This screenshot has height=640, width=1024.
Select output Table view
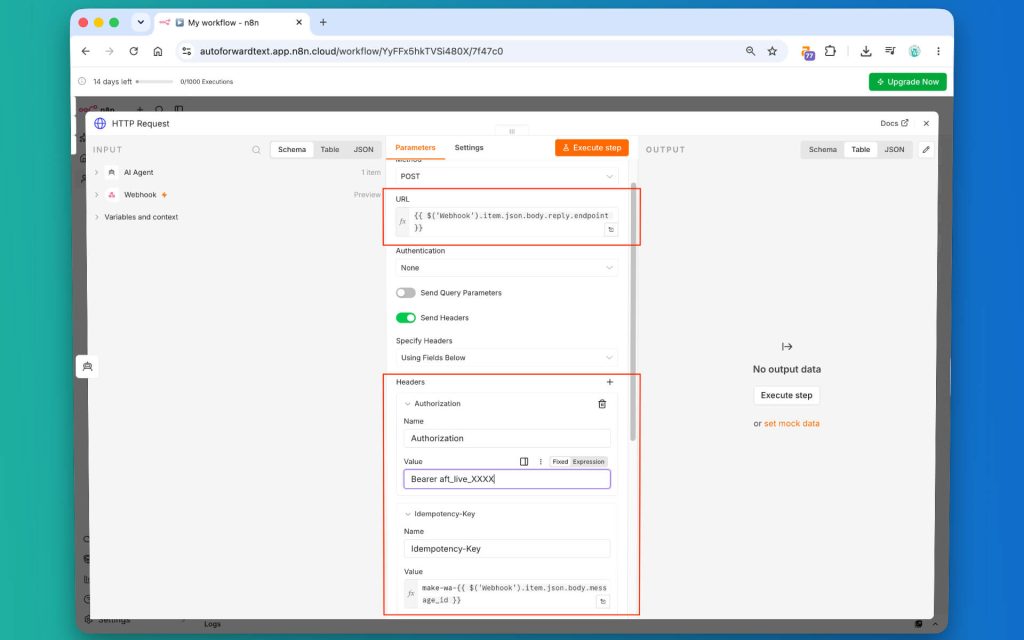[861, 150]
